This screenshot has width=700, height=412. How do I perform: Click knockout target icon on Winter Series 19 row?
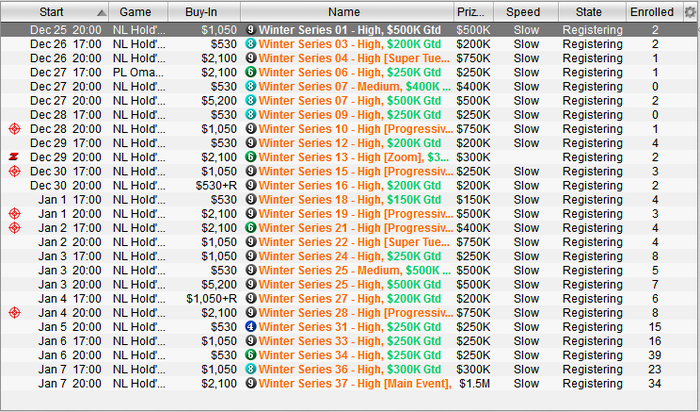coord(15,214)
